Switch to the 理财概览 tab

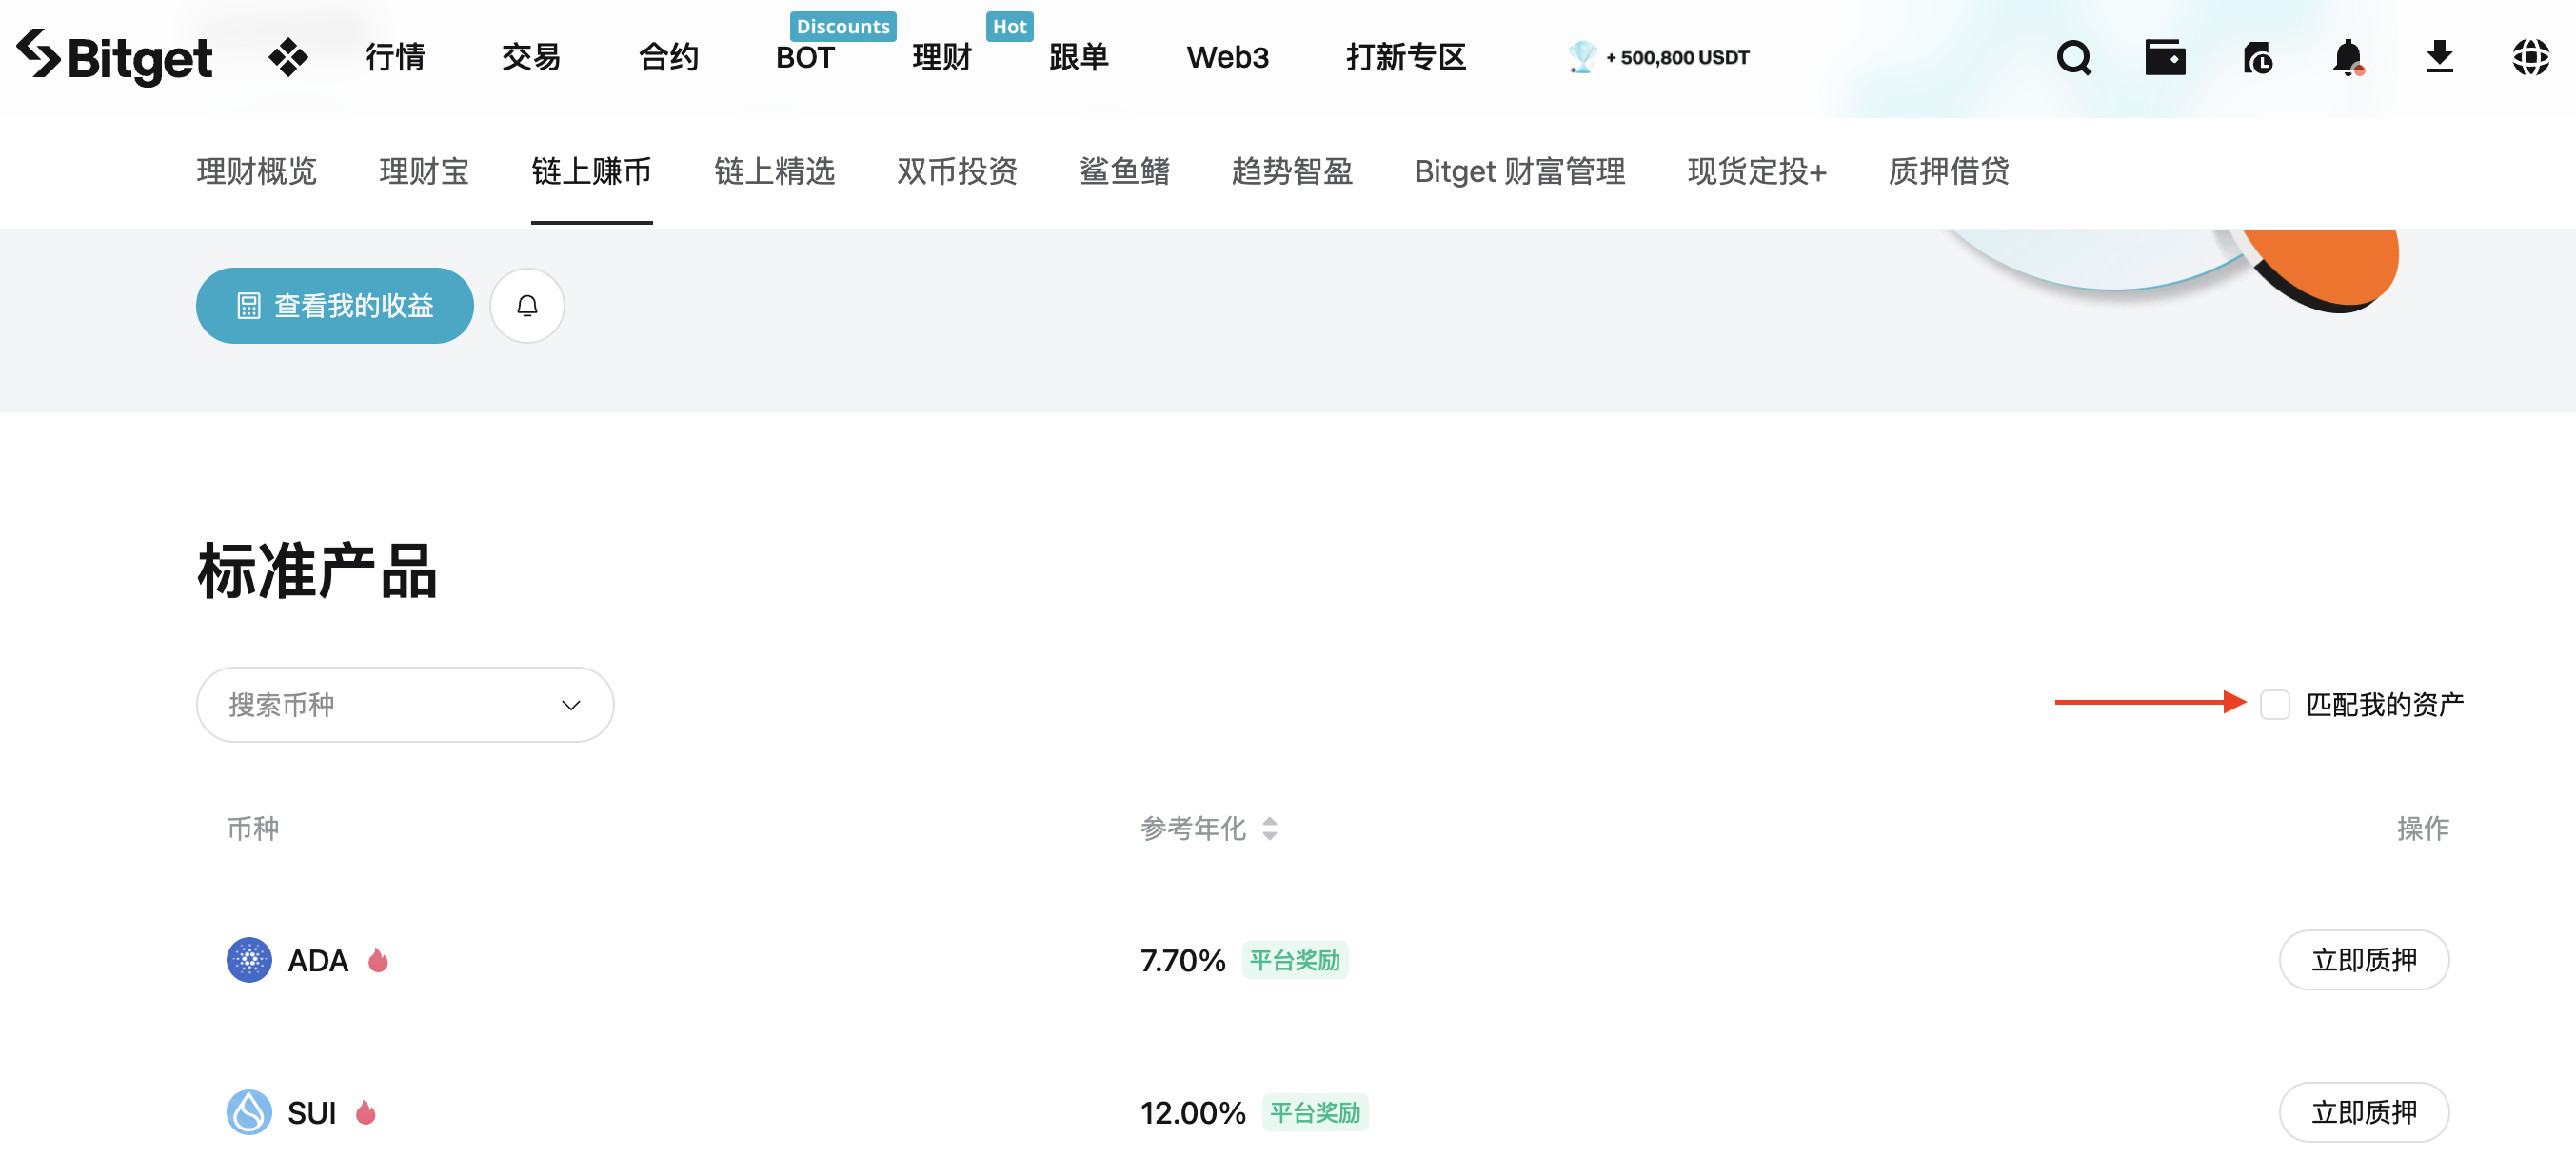257,171
